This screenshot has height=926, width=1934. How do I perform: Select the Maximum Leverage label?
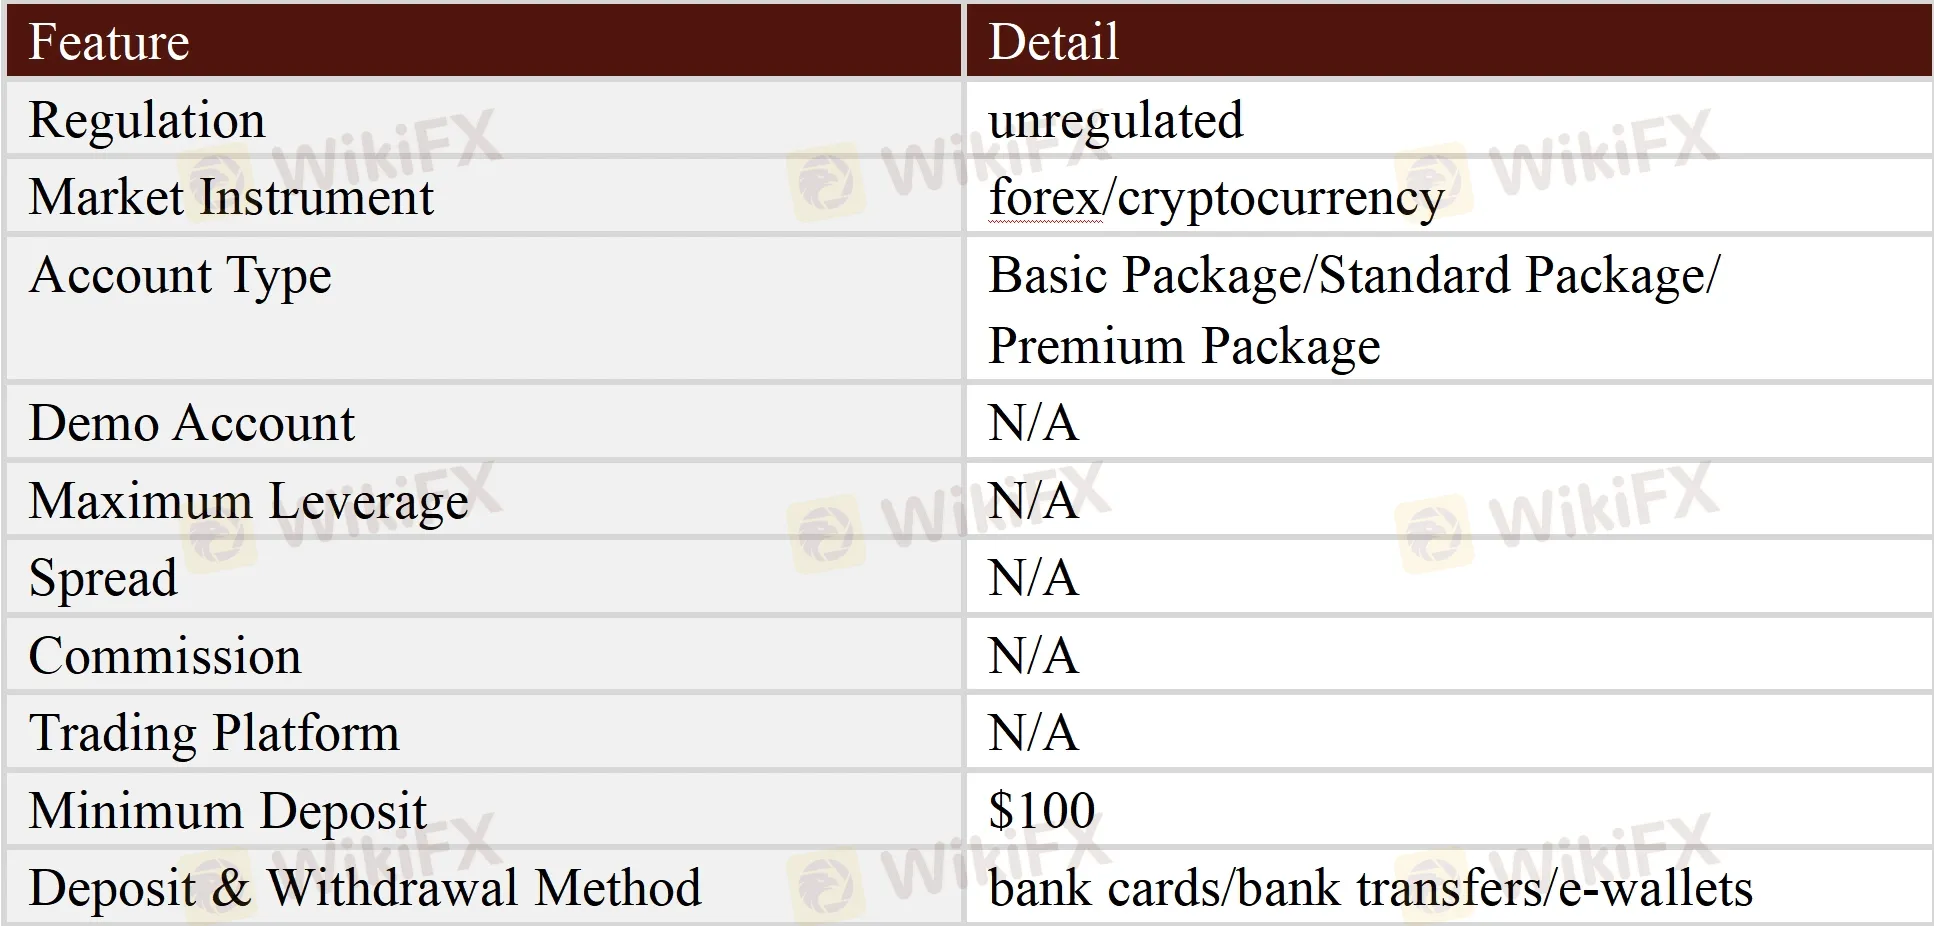click(x=248, y=500)
